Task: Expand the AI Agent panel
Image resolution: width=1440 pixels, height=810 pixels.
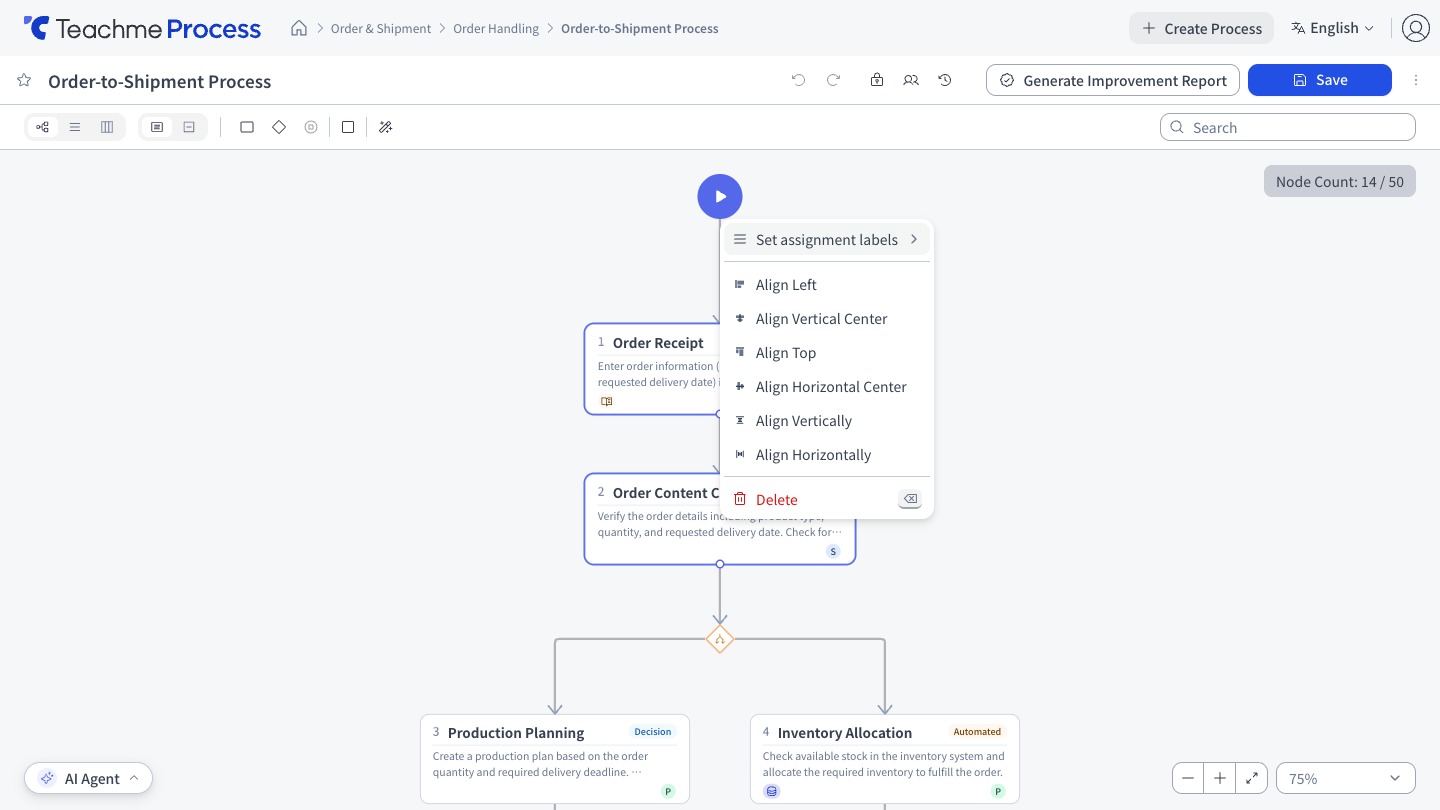Action: 88,778
